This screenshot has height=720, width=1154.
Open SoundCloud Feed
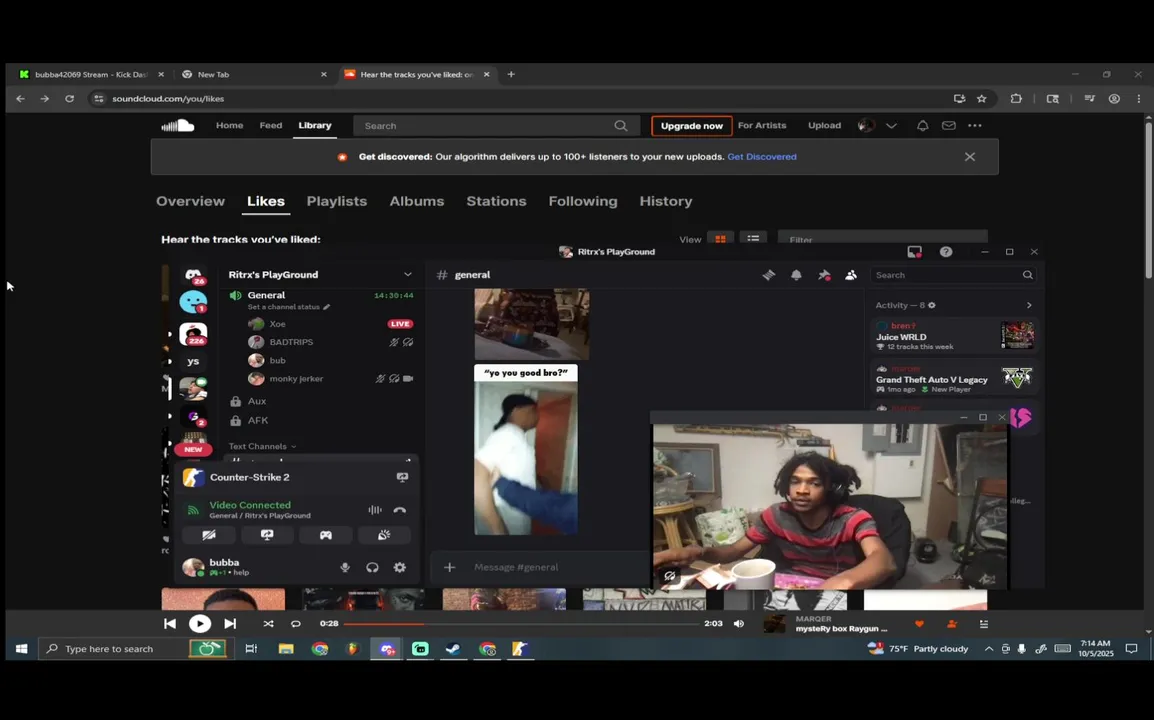point(271,125)
